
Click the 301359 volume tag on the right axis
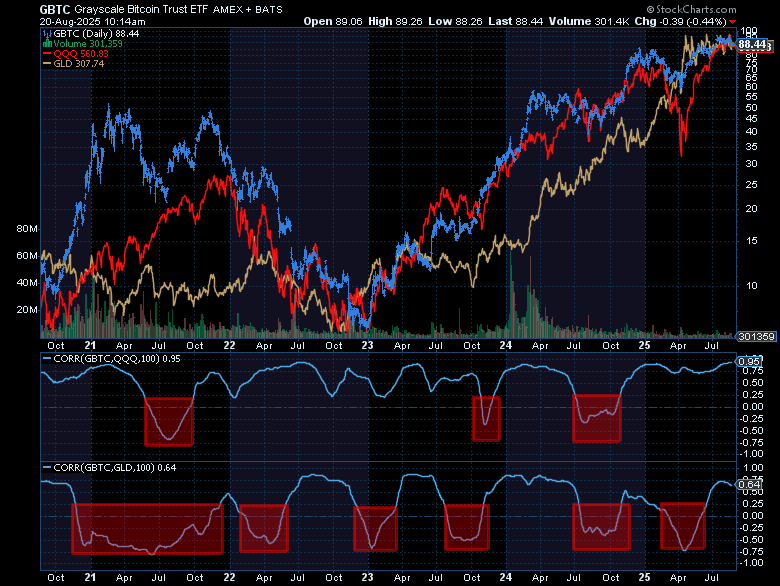(x=756, y=337)
